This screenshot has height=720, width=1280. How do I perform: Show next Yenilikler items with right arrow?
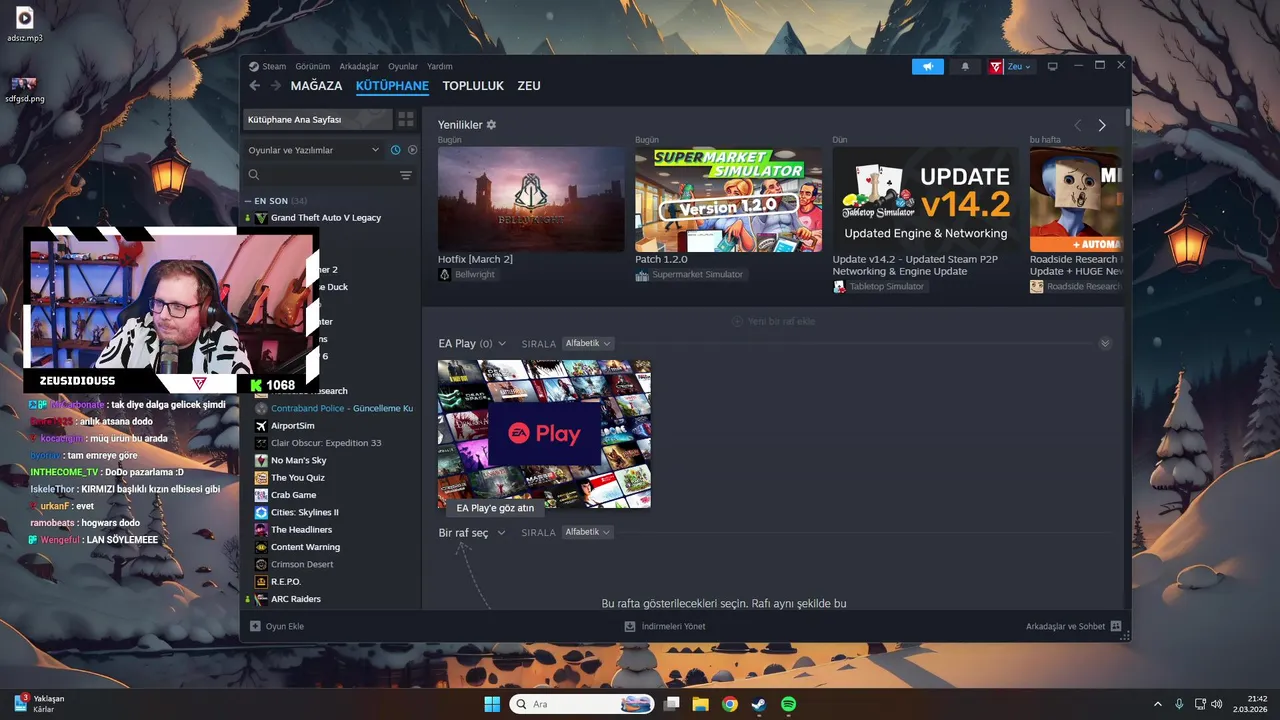(x=1102, y=125)
